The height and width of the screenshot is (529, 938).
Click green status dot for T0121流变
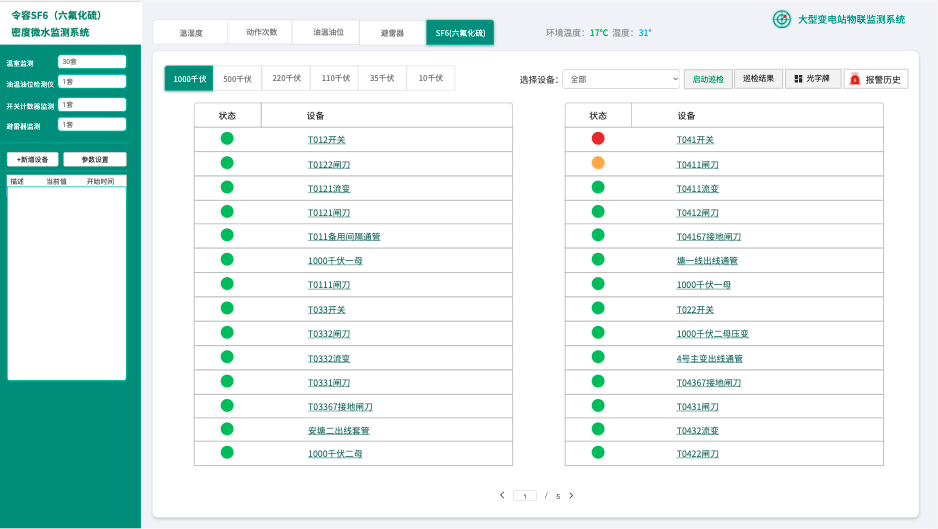point(227,187)
